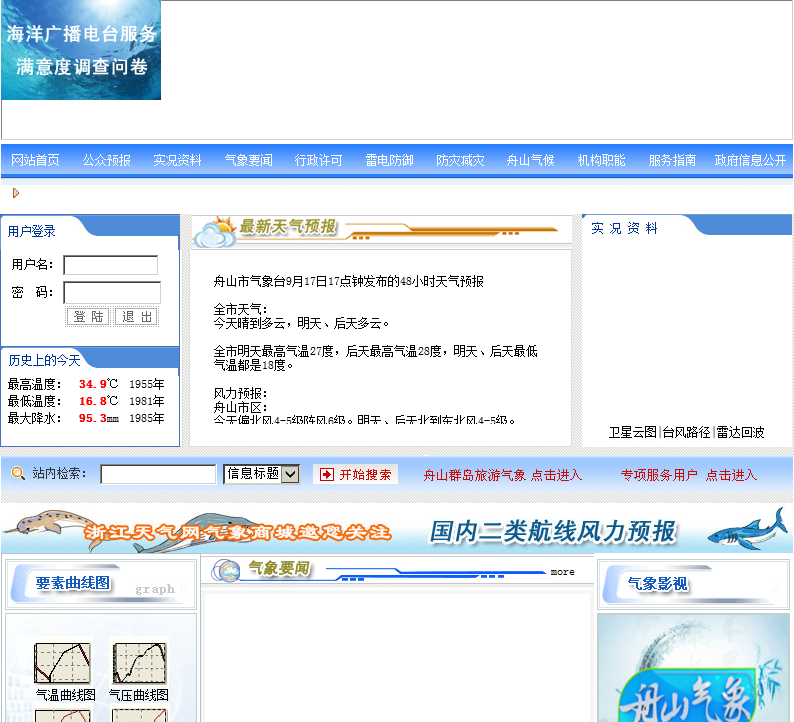The height and width of the screenshot is (722, 794).
Task: Open 政府信息公开 page
Action: tap(750, 161)
